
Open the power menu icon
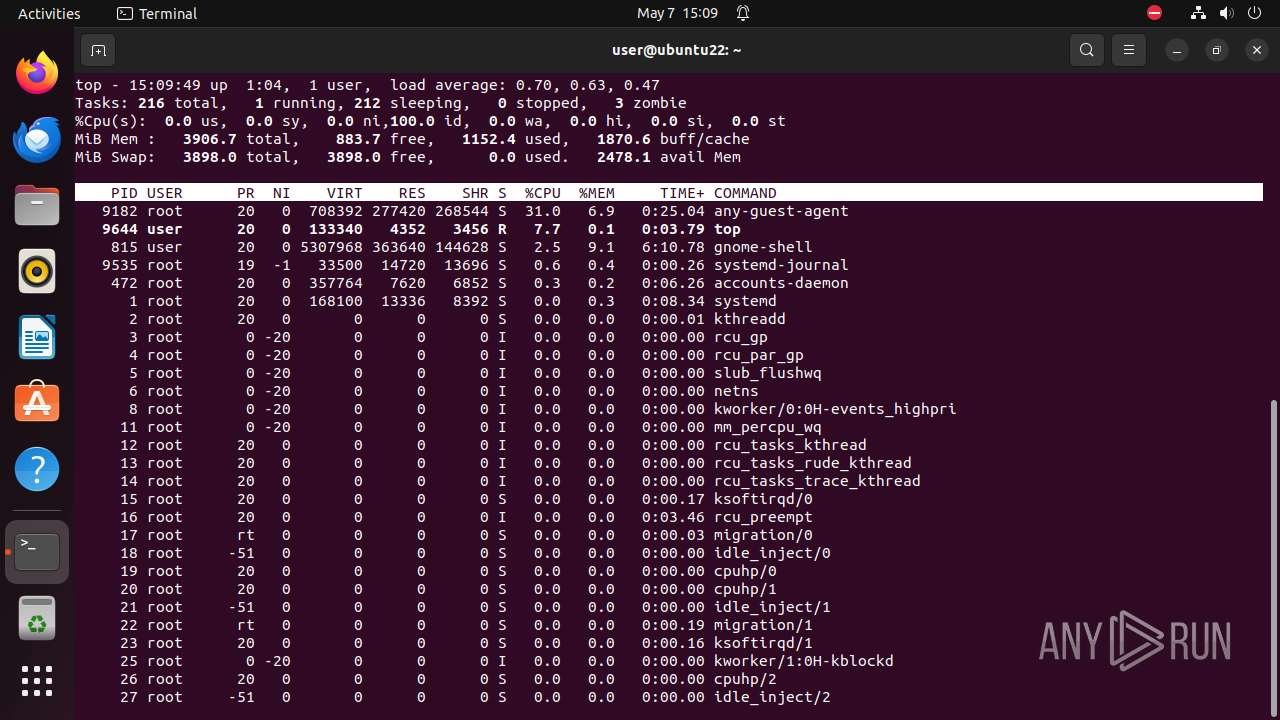(1255, 13)
